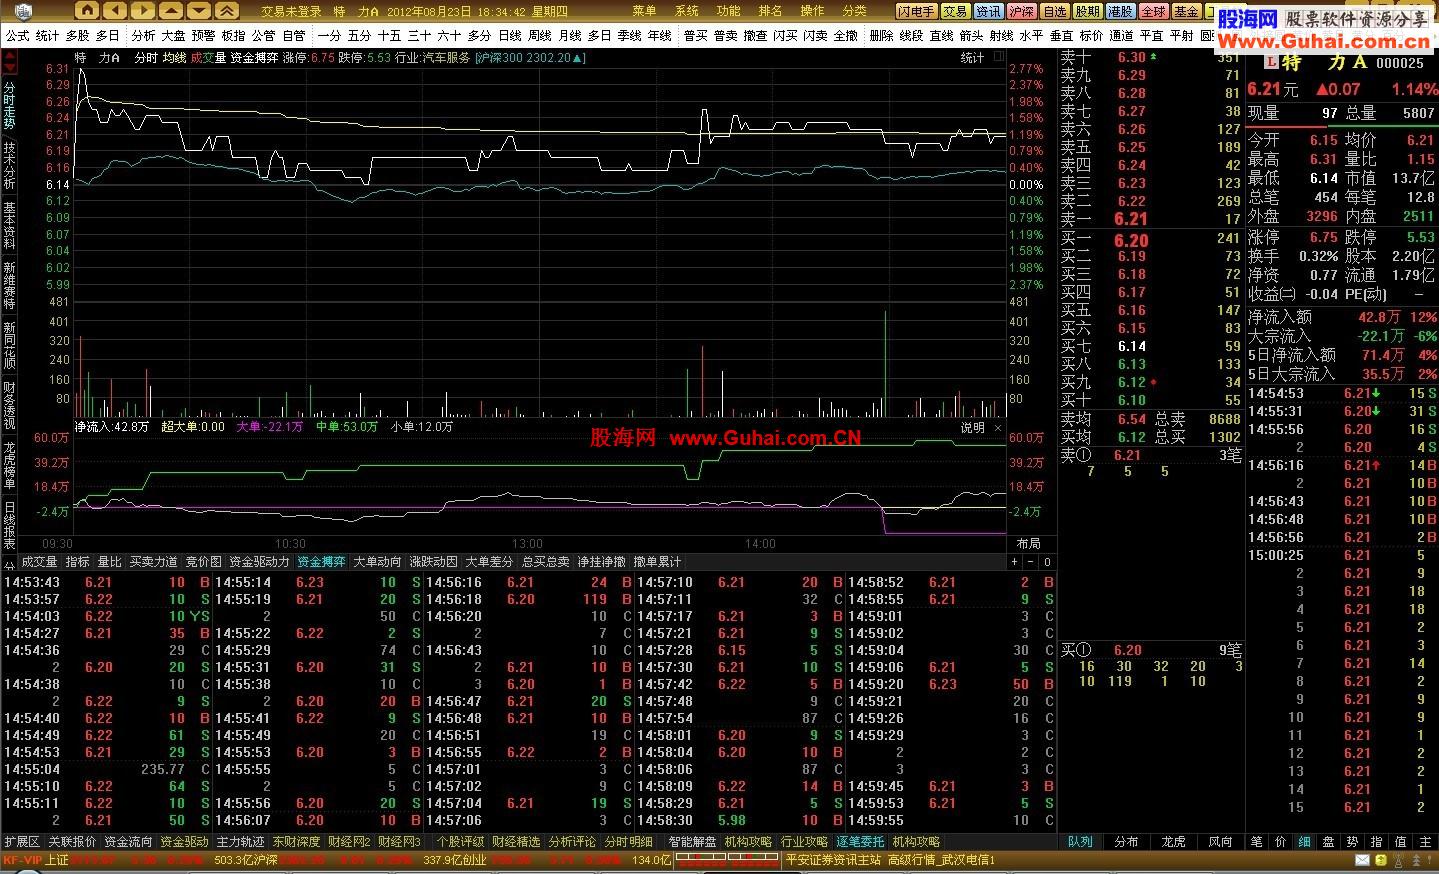Viewport: 1439px width, 874px height.
Task: Select the 大盘 toolbar item
Action: [173, 35]
